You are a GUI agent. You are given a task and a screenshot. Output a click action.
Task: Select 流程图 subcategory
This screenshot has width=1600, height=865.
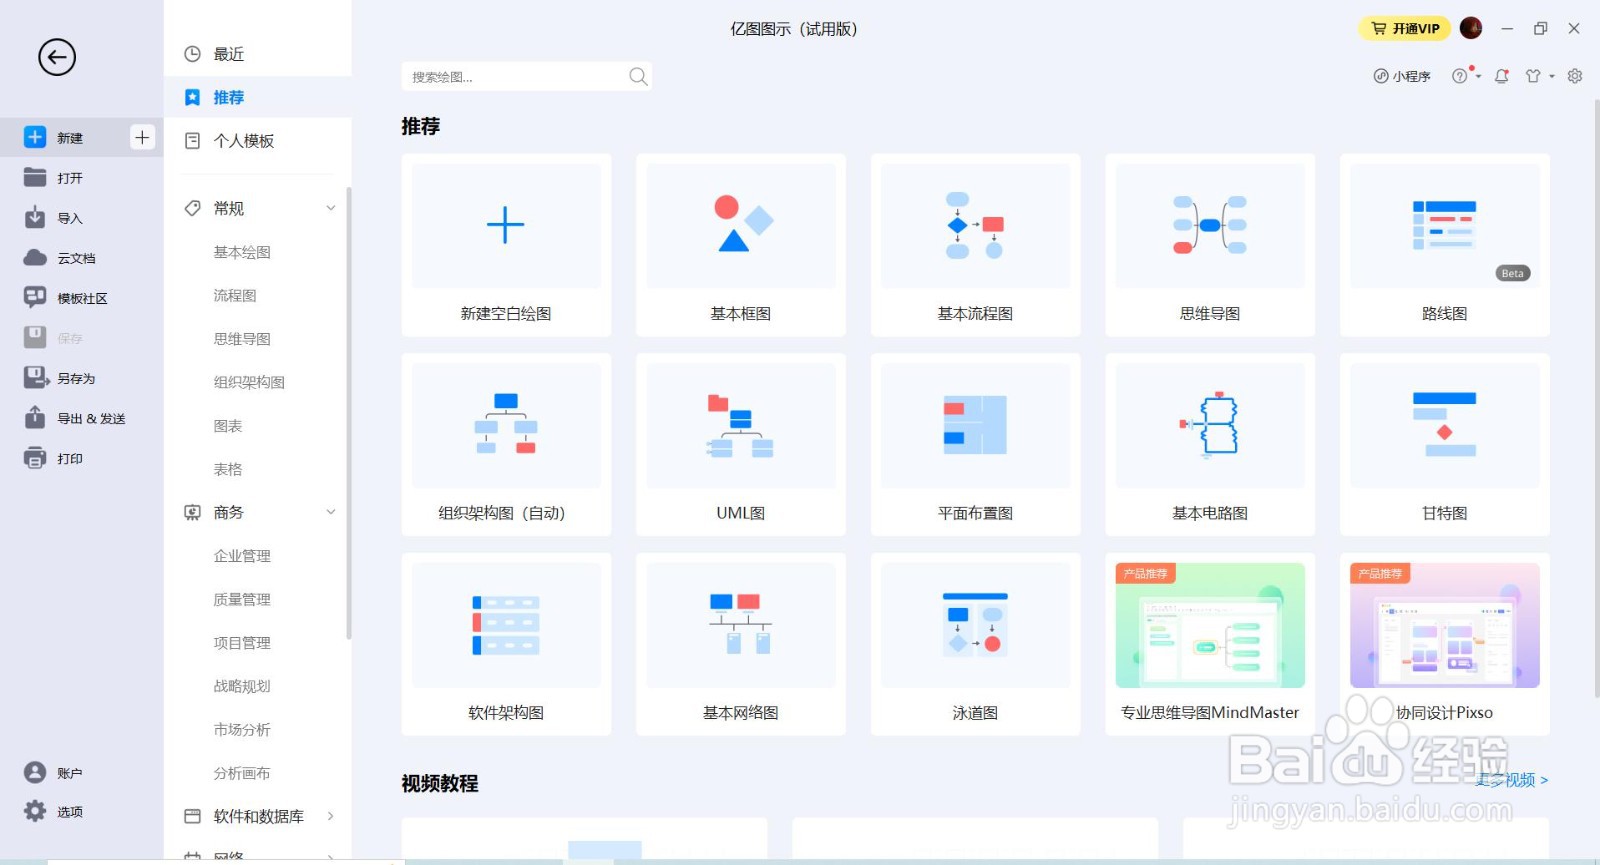[x=235, y=295]
